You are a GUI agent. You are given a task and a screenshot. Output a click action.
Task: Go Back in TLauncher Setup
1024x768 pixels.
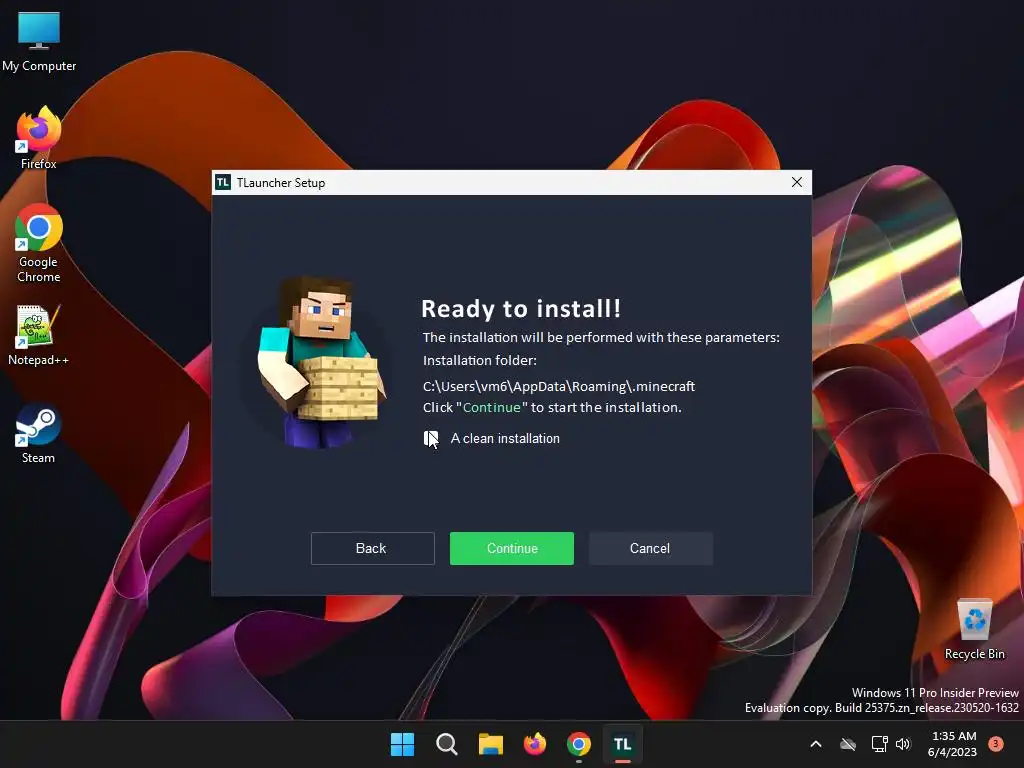point(372,548)
